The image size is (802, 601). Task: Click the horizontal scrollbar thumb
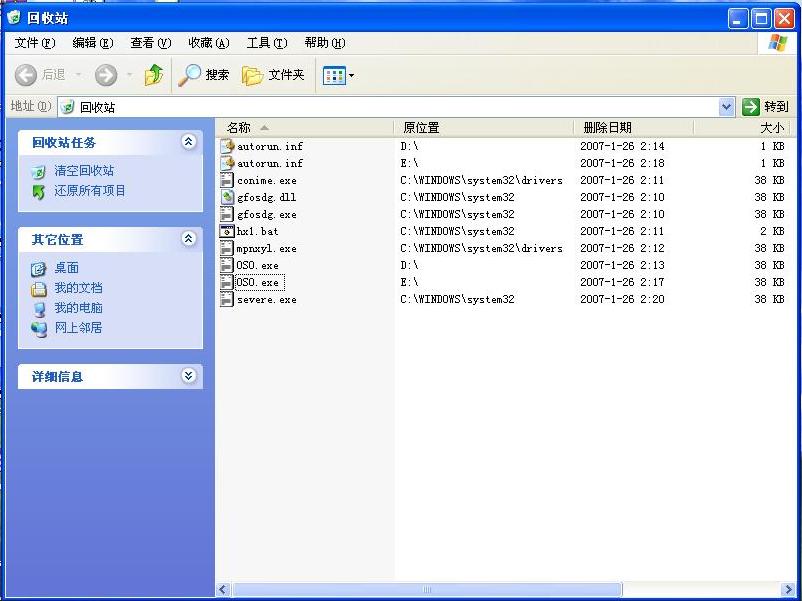pyautogui.click(x=427, y=589)
